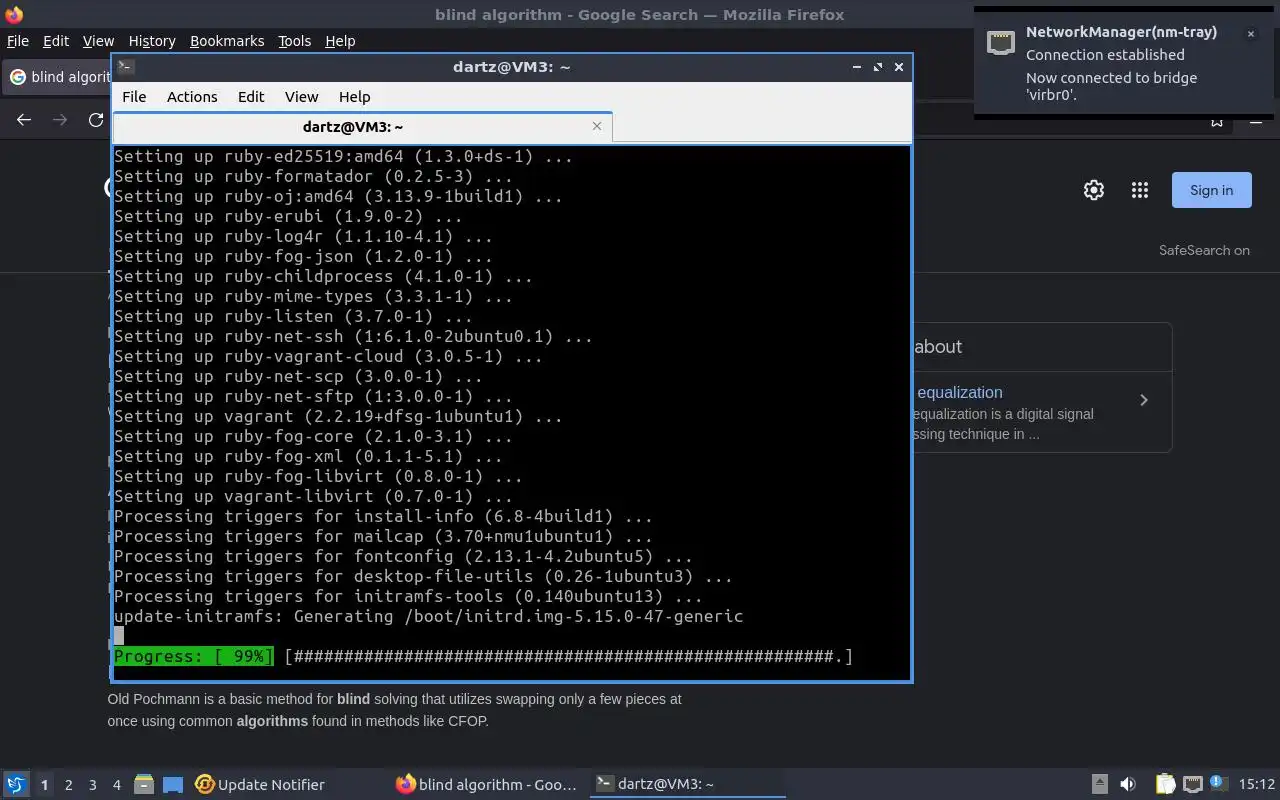Click the SafeSearch on label
The width and height of the screenshot is (1280, 800).
pyautogui.click(x=1204, y=251)
